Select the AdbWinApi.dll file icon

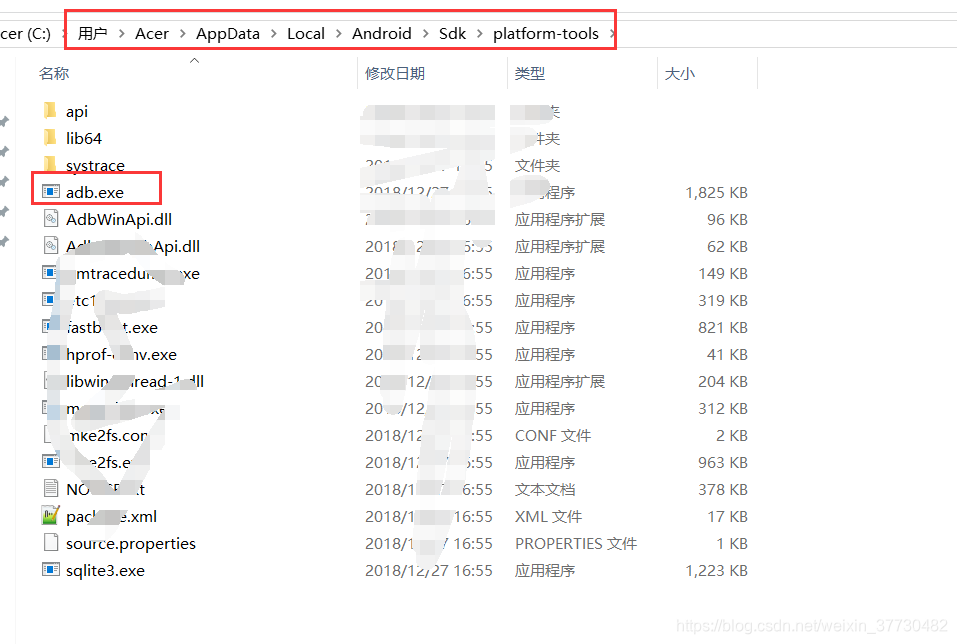point(51,219)
